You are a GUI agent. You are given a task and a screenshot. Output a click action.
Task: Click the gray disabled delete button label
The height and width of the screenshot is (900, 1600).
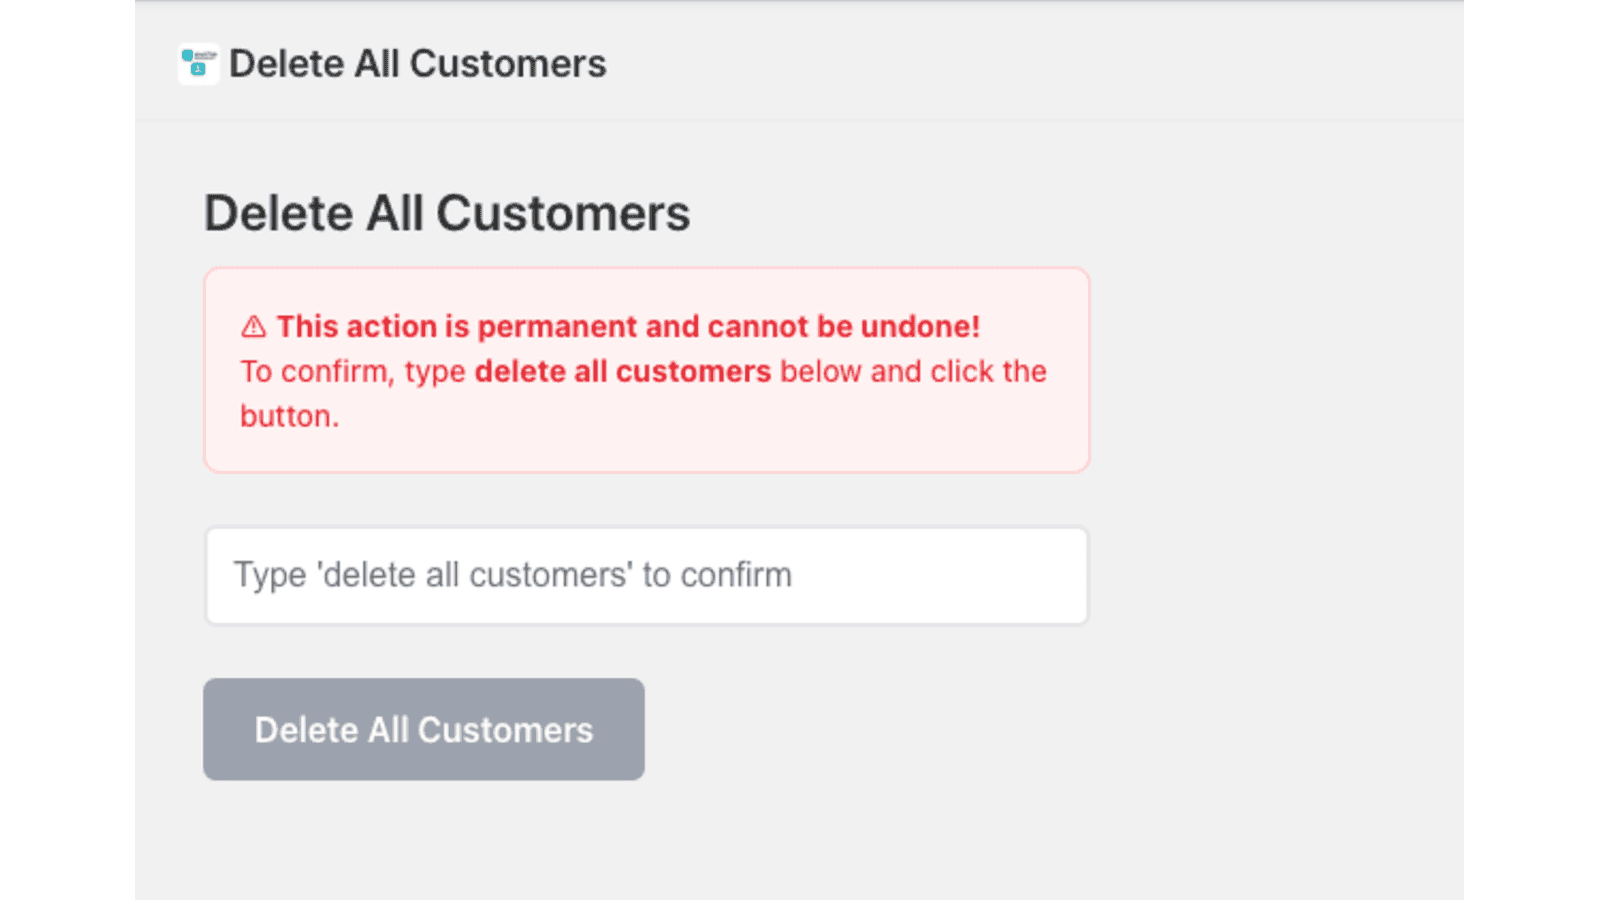click(x=423, y=729)
